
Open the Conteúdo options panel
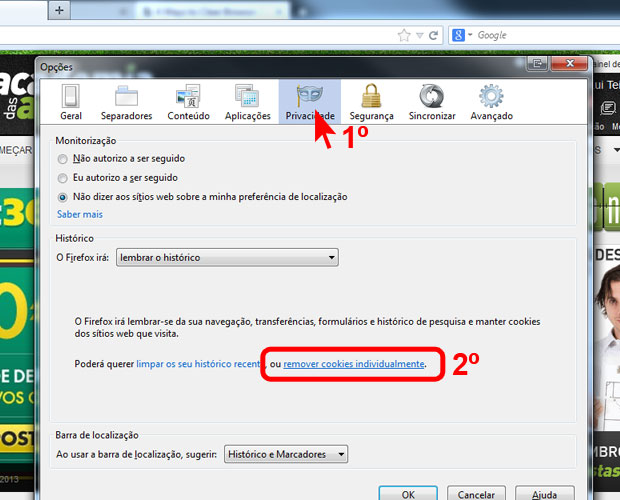(188, 102)
